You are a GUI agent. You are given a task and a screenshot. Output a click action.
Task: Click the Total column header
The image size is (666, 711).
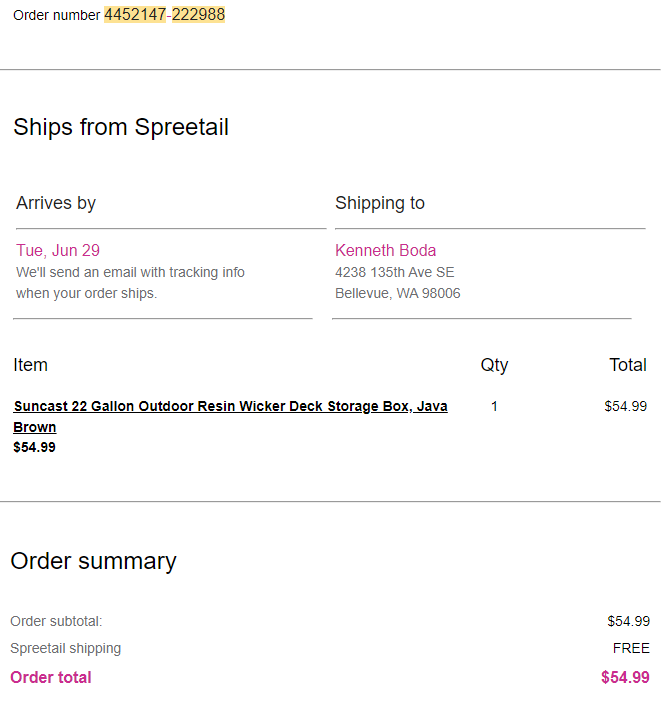[628, 365]
